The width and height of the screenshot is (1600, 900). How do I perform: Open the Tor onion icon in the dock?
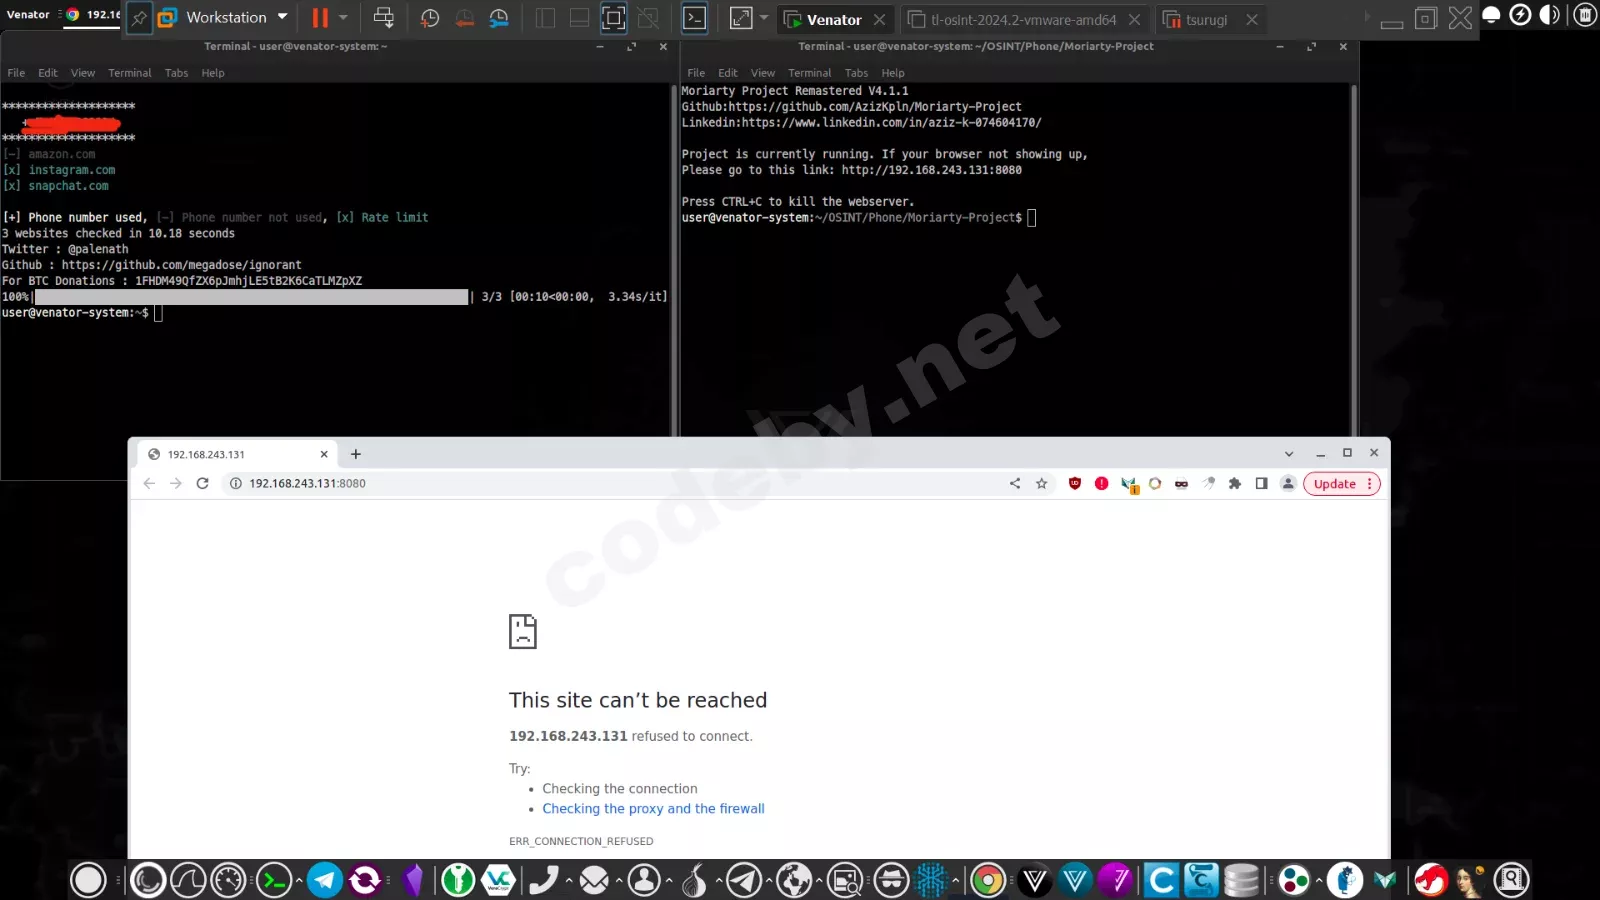pyautogui.click(x=694, y=882)
